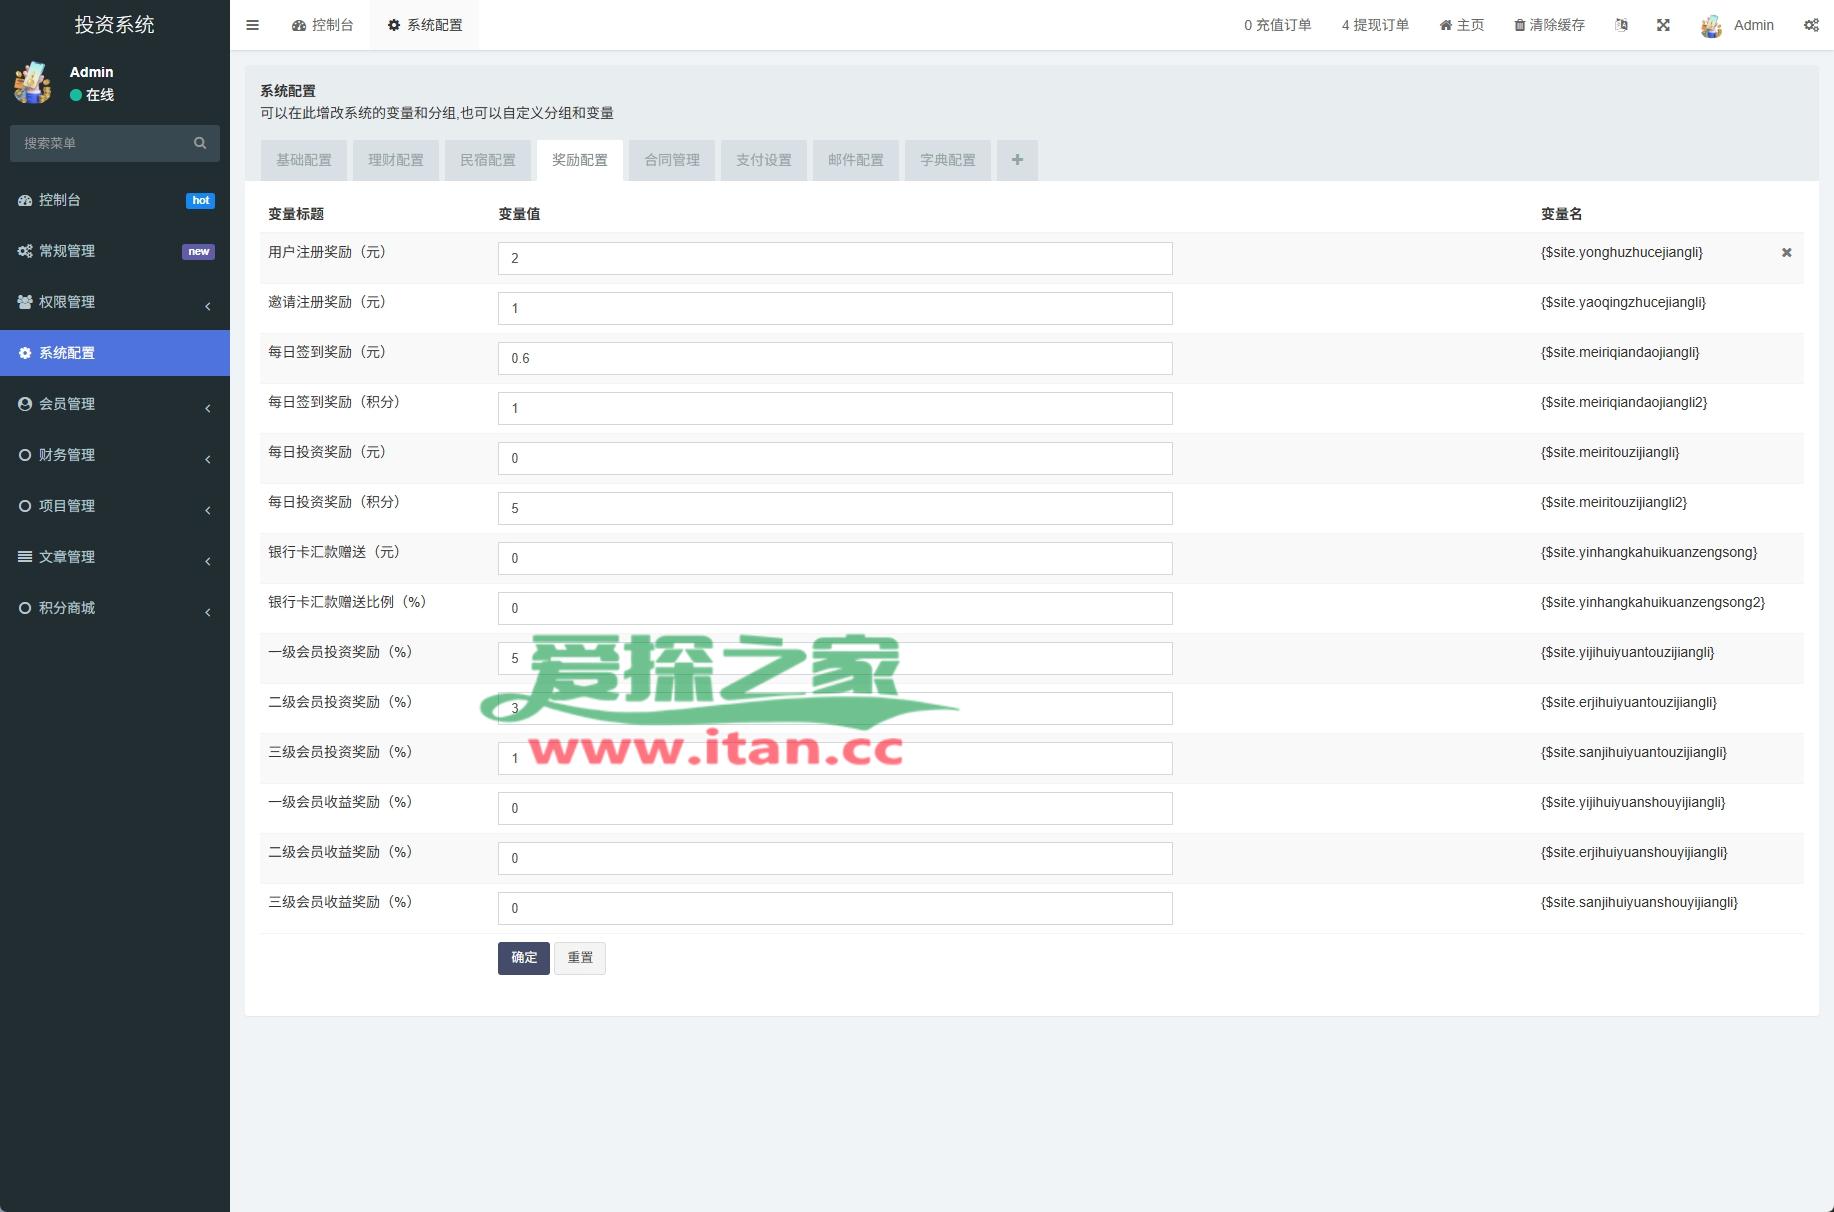The width and height of the screenshot is (1834, 1212).
Task: Expand the 积分商城 sidebar menu
Action: 114,608
